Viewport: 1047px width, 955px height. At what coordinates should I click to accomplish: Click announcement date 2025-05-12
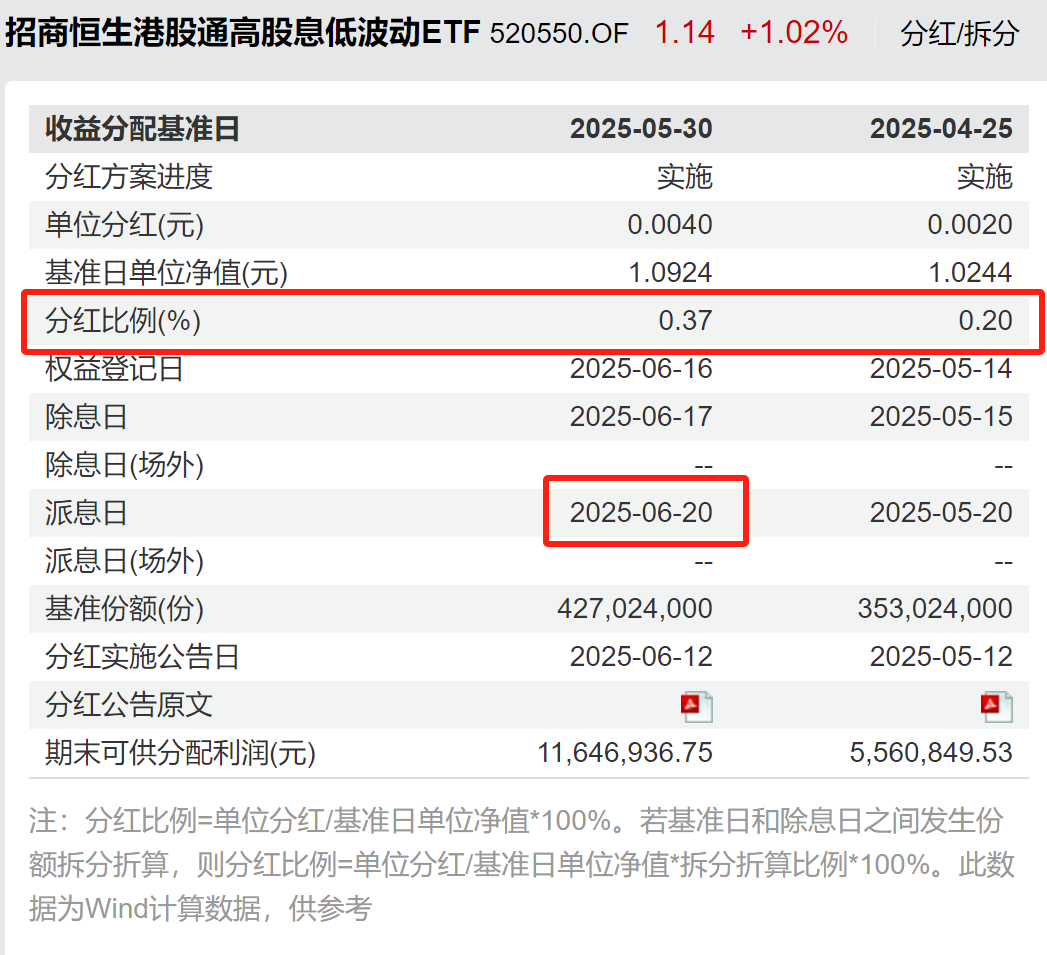pyautogui.click(x=941, y=658)
